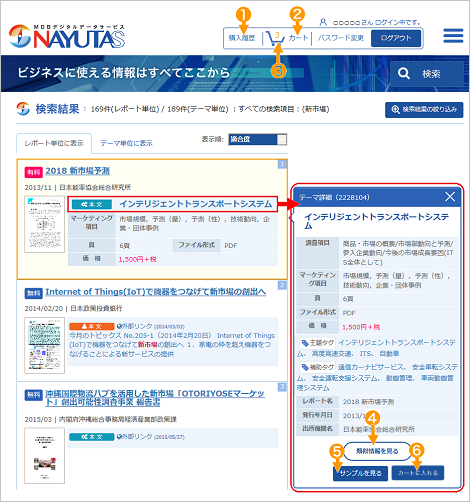Click the パスワード変更 link
This screenshot has height=502, width=470.
tap(340, 38)
